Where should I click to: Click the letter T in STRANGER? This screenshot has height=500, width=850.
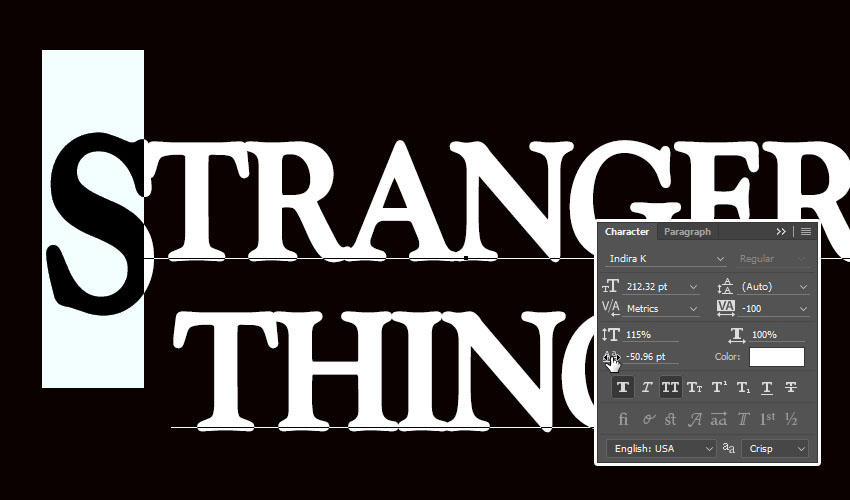pos(195,201)
